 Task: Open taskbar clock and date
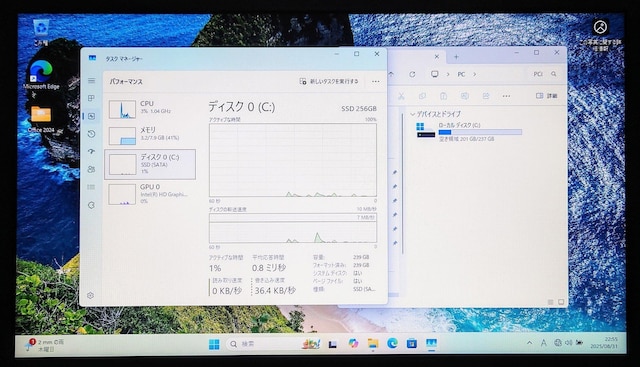(604, 343)
